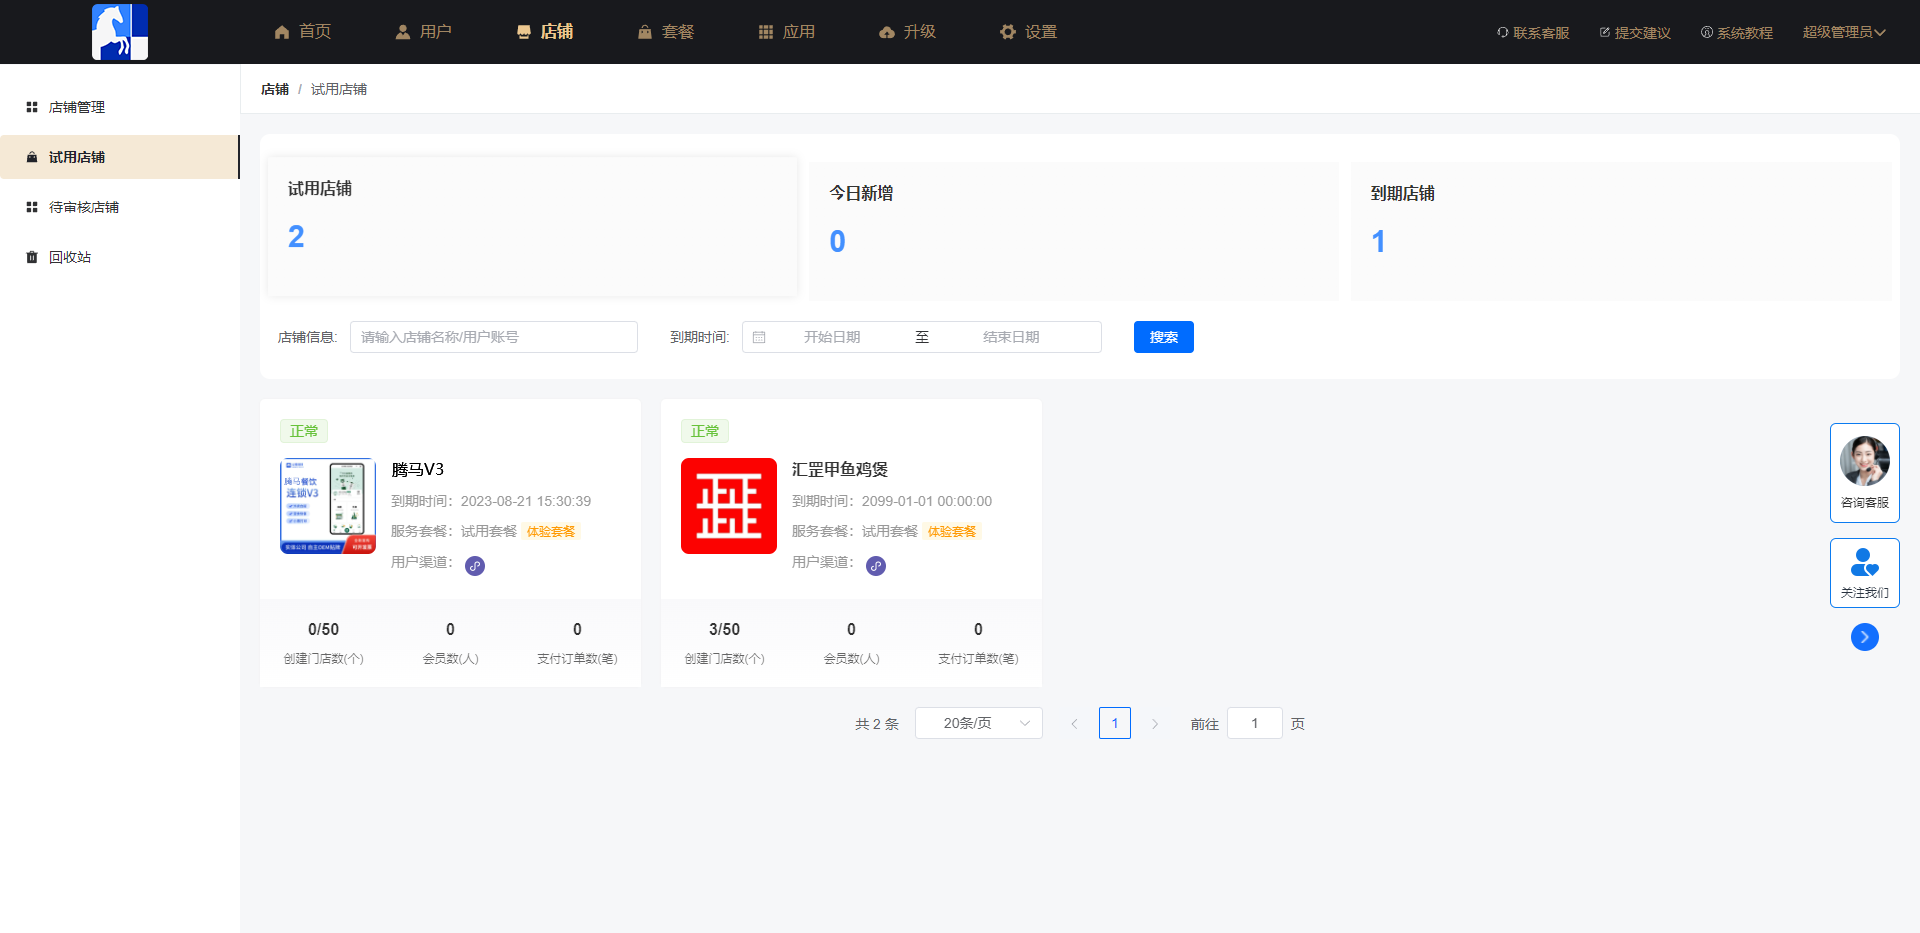Focus the 店铺信息 search input
The height and width of the screenshot is (933, 1920).
494,337
